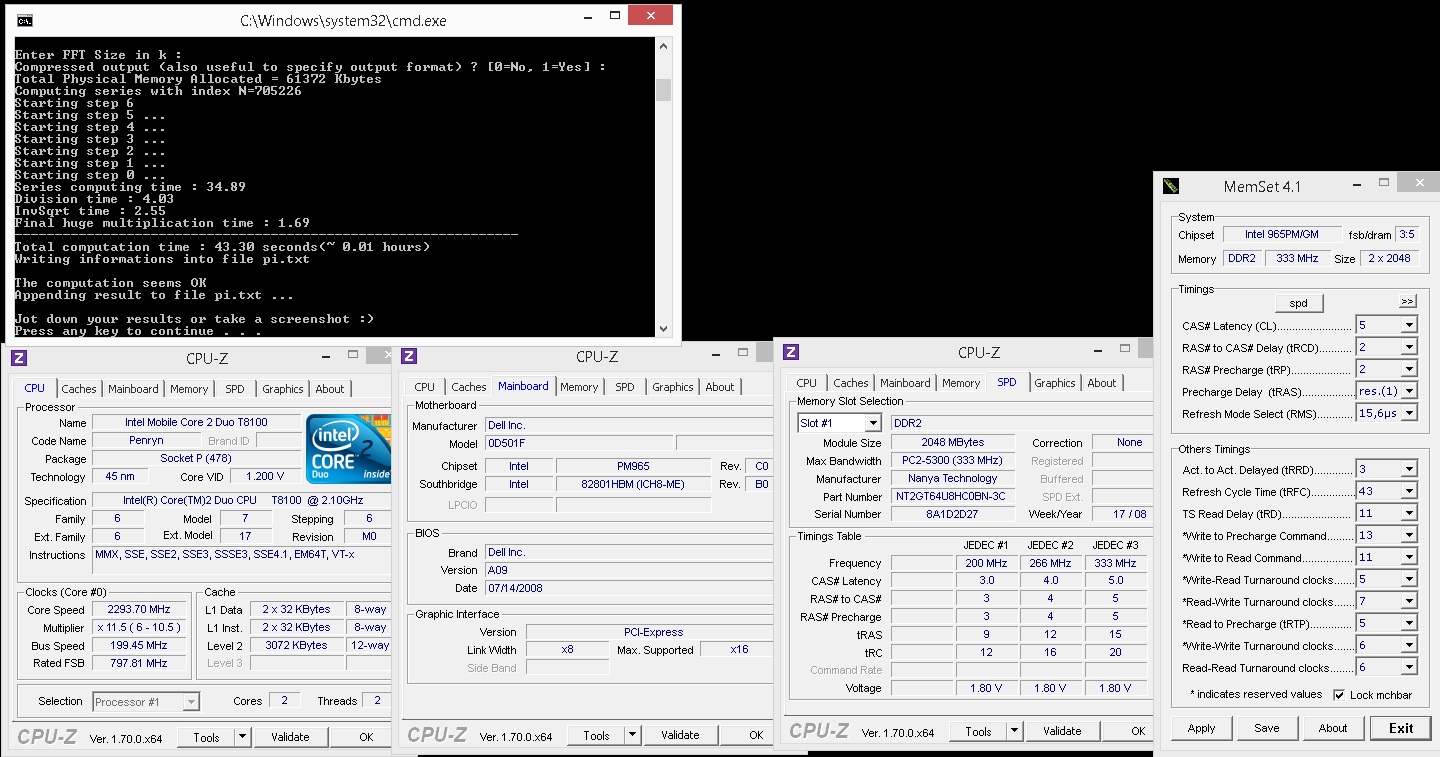Click the Z icon of the Mainboard CPU-Z window
The height and width of the screenshot is (757, 1440).
coord(409,356)
